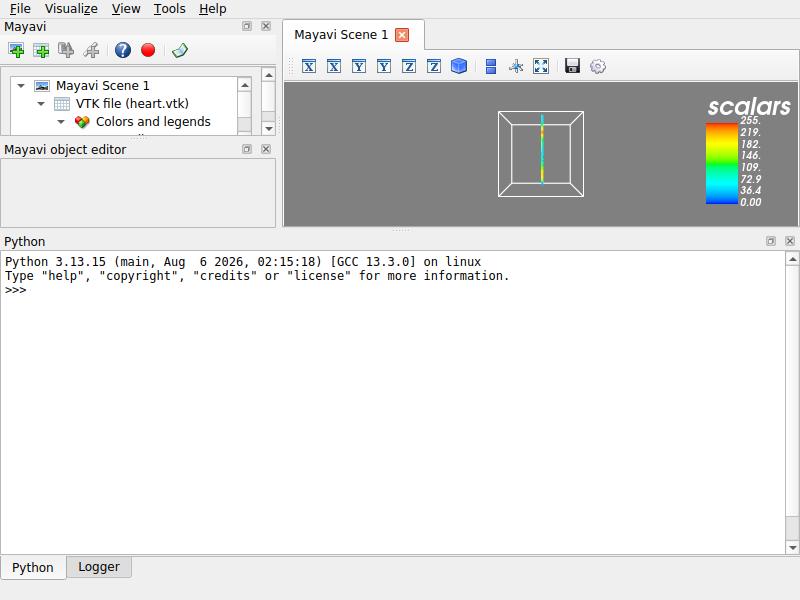Collapse the Mayavi Scene 1 tree node
The image size is (800, 600).
(21, 86)
